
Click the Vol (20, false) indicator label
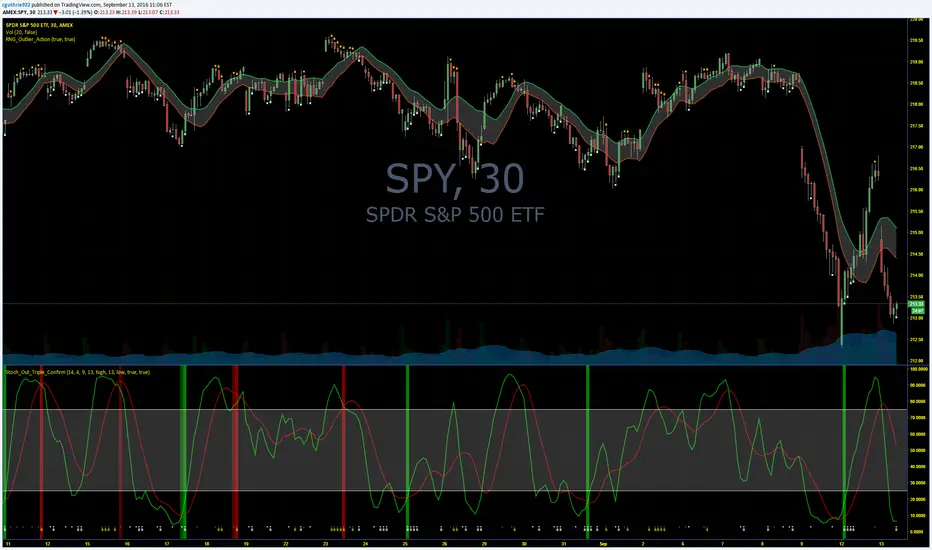click(x=21, y=32)
